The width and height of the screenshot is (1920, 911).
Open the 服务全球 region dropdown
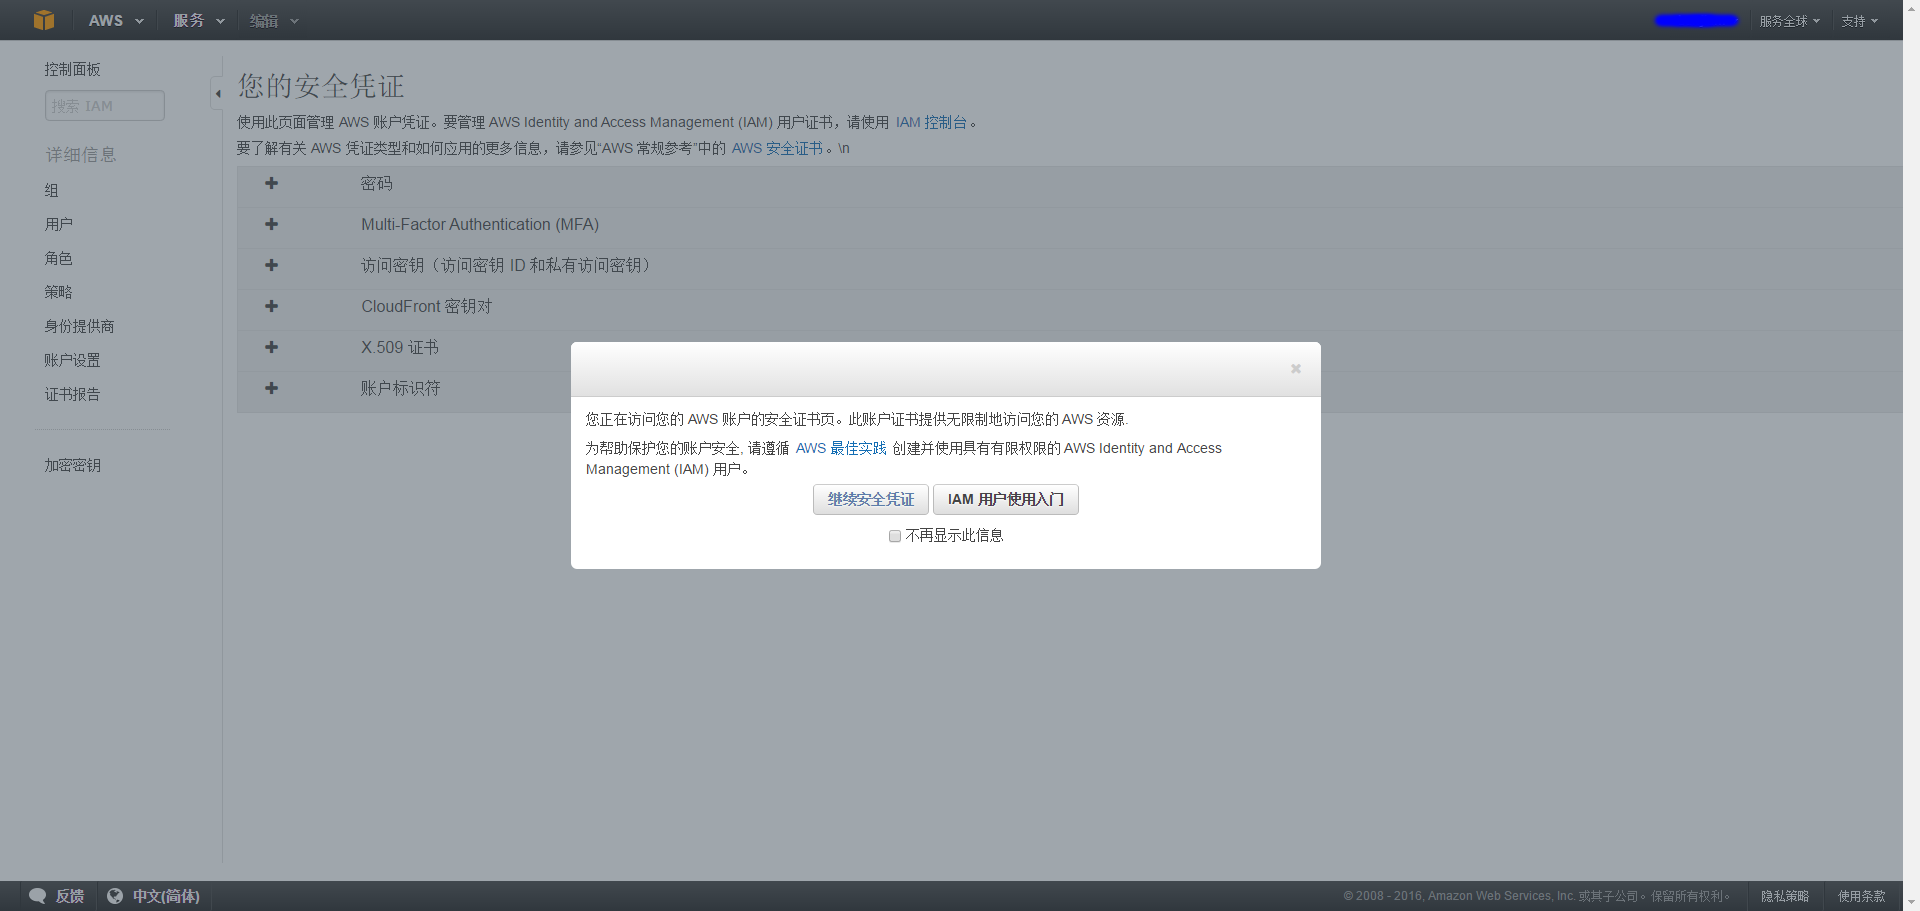click(1790, 20)
